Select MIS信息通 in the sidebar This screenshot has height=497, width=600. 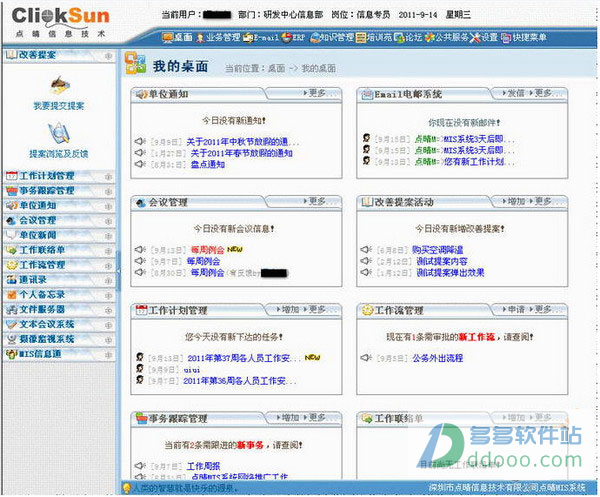tap(59, 354)
